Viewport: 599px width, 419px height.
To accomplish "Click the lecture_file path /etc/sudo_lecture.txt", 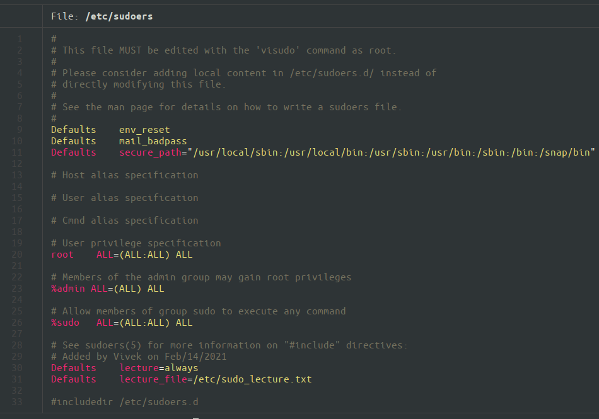I will (x=253, y=379).
